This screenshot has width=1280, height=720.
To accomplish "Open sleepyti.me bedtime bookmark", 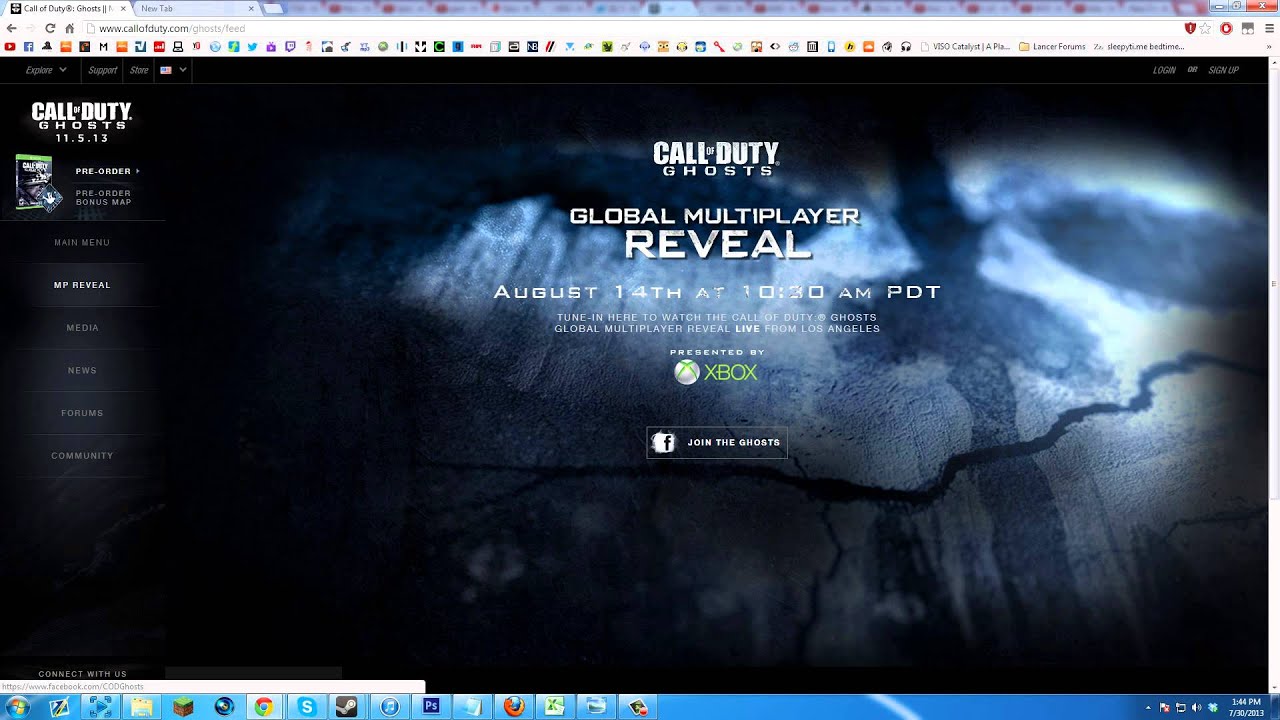I will [x=1138, y=46].
